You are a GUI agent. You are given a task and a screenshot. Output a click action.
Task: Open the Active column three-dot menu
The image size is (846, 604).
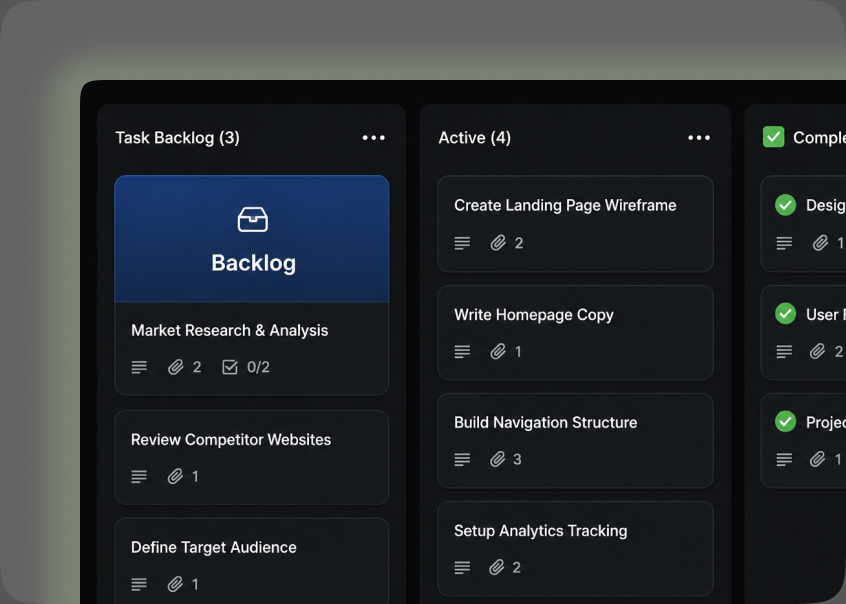point(699,138)
